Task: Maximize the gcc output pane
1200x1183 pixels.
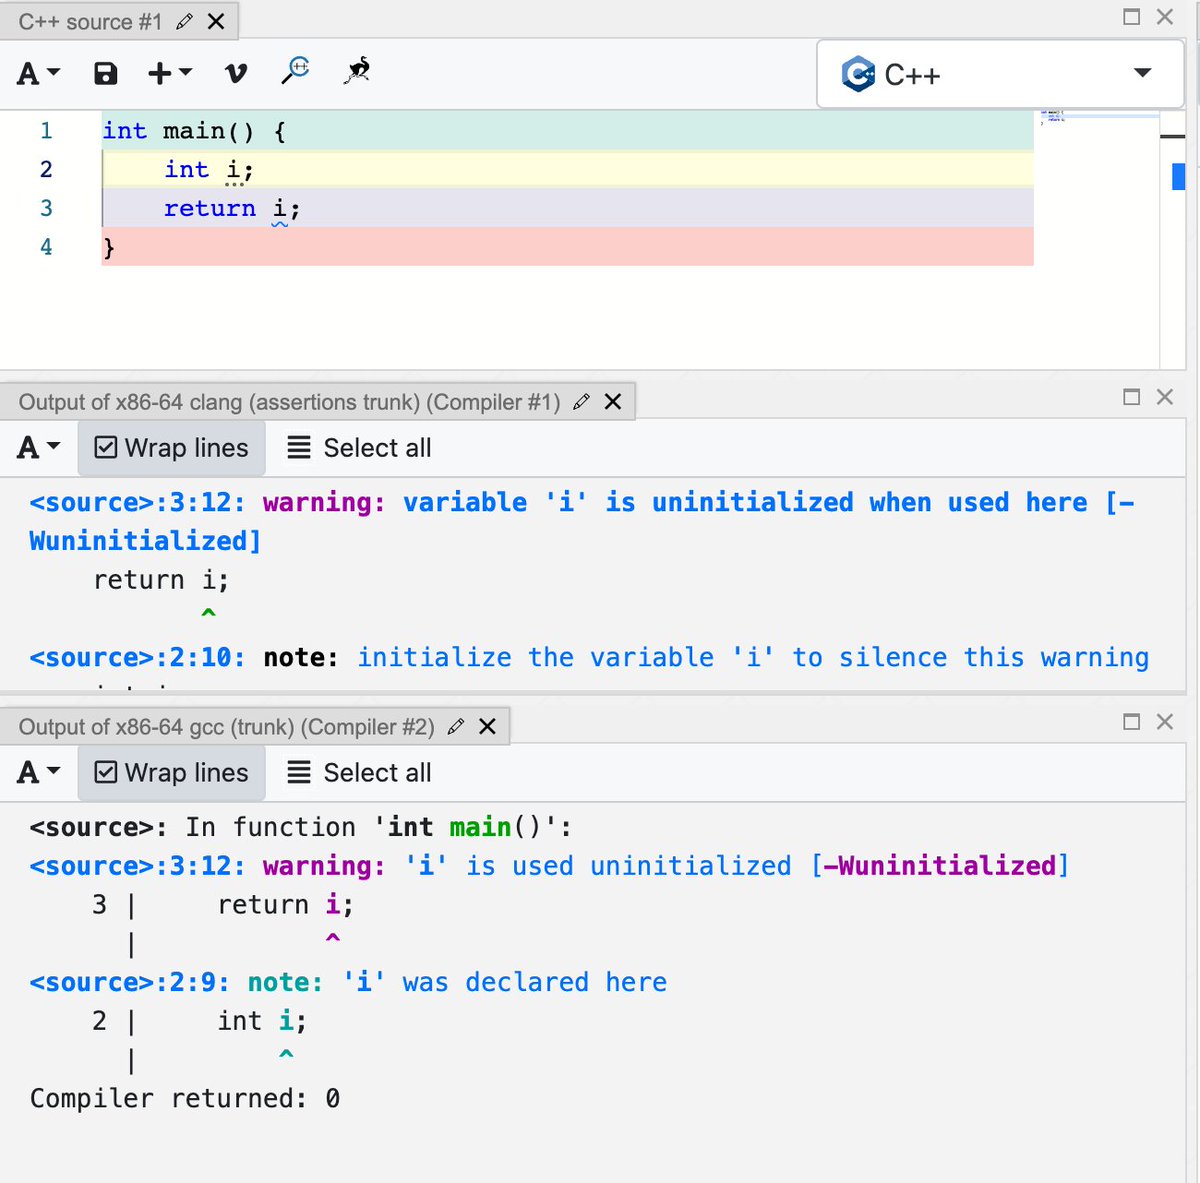Action: point(1132,722)
